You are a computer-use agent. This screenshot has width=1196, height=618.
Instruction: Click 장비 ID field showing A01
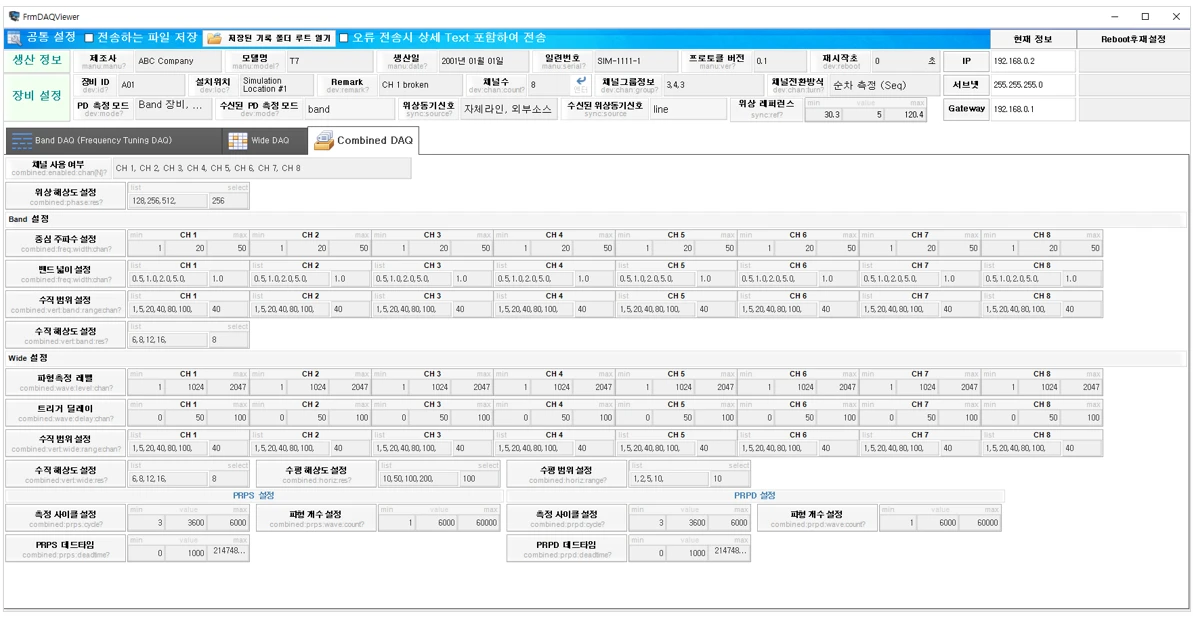pyautogui.click(x=152, y=85)
